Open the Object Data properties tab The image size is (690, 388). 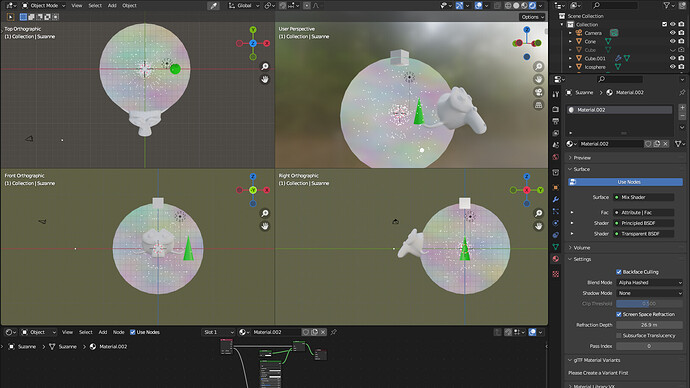(556, 247)
